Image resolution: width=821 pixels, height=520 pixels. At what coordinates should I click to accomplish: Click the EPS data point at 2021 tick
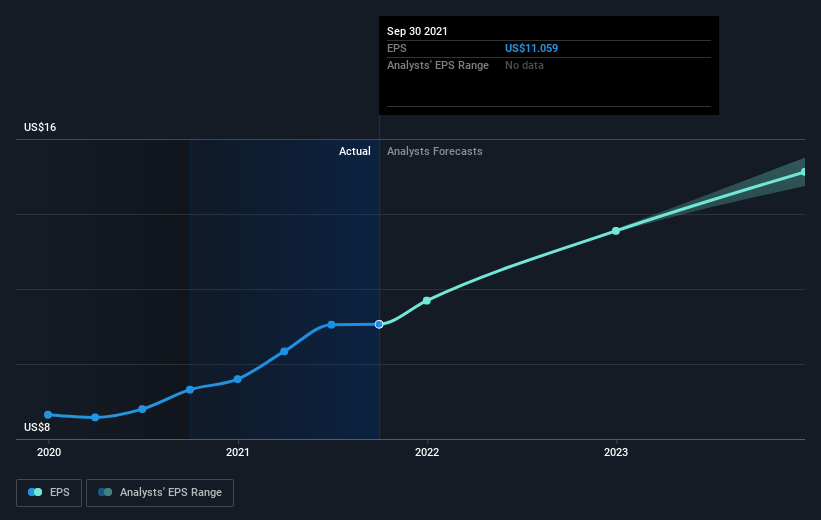pos(238,379)
